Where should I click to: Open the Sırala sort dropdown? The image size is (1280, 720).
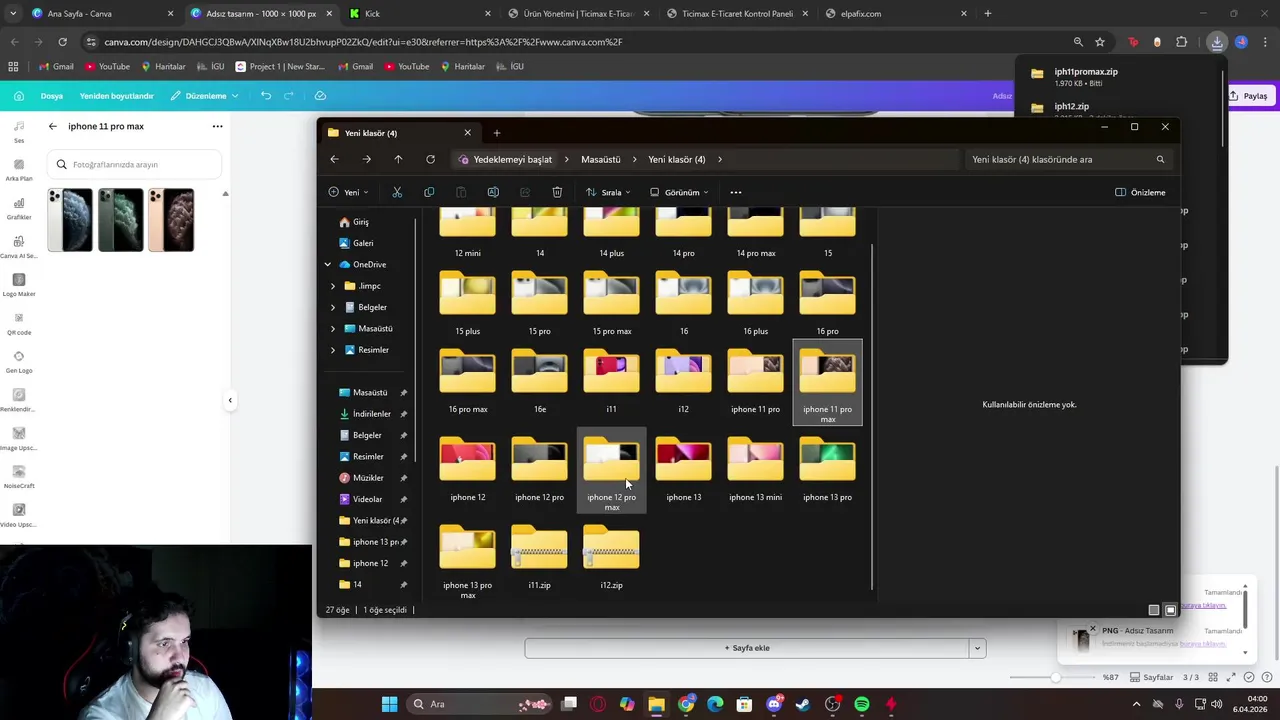tap(608, 192)
